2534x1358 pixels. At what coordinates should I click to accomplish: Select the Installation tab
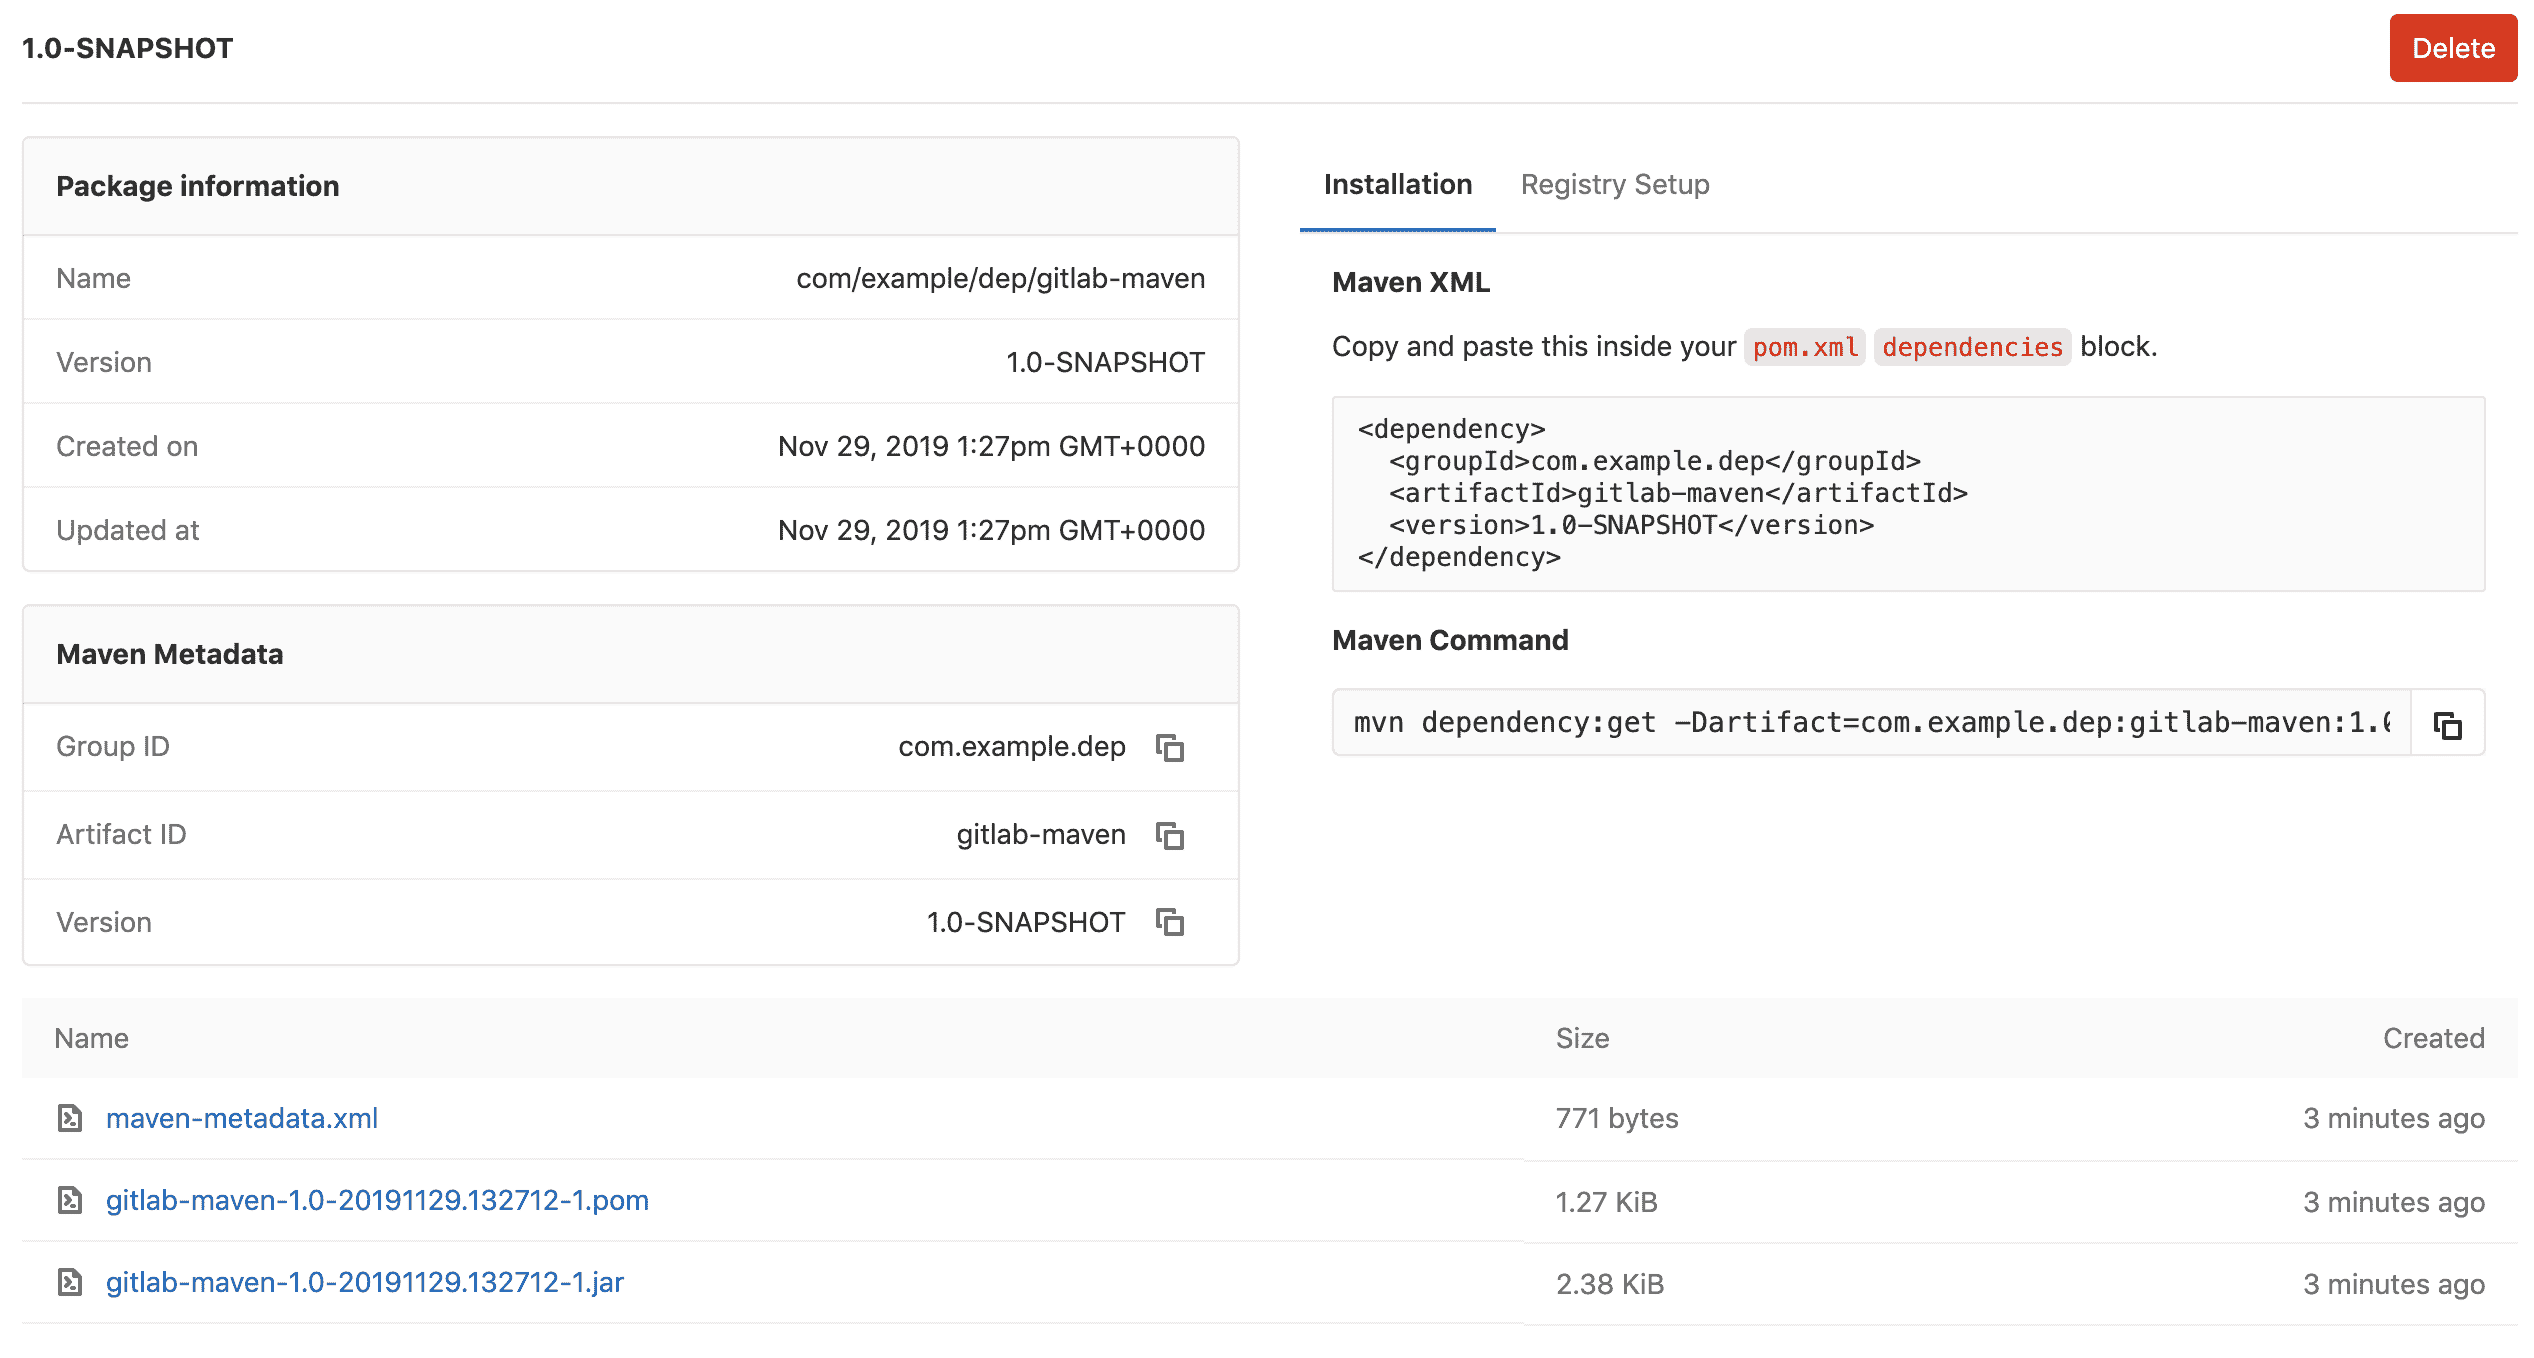pyautogui.click(x=1397, y=184)
